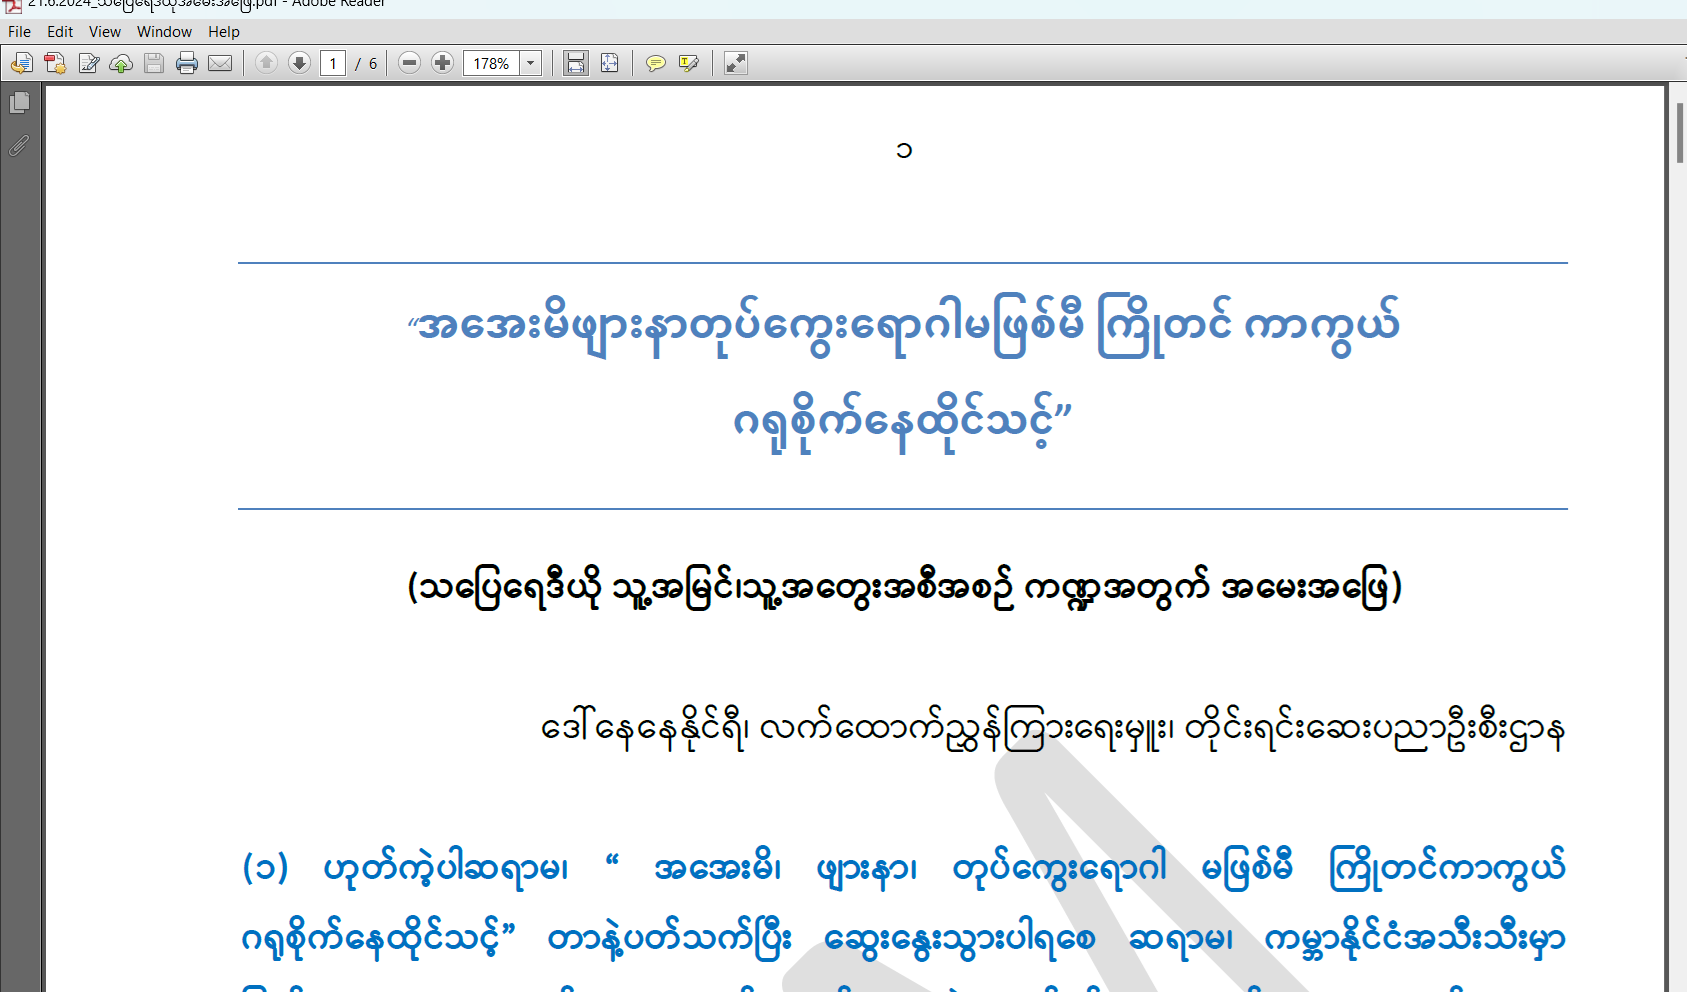Click the page number input field
1687x992 pixels.
333,64
